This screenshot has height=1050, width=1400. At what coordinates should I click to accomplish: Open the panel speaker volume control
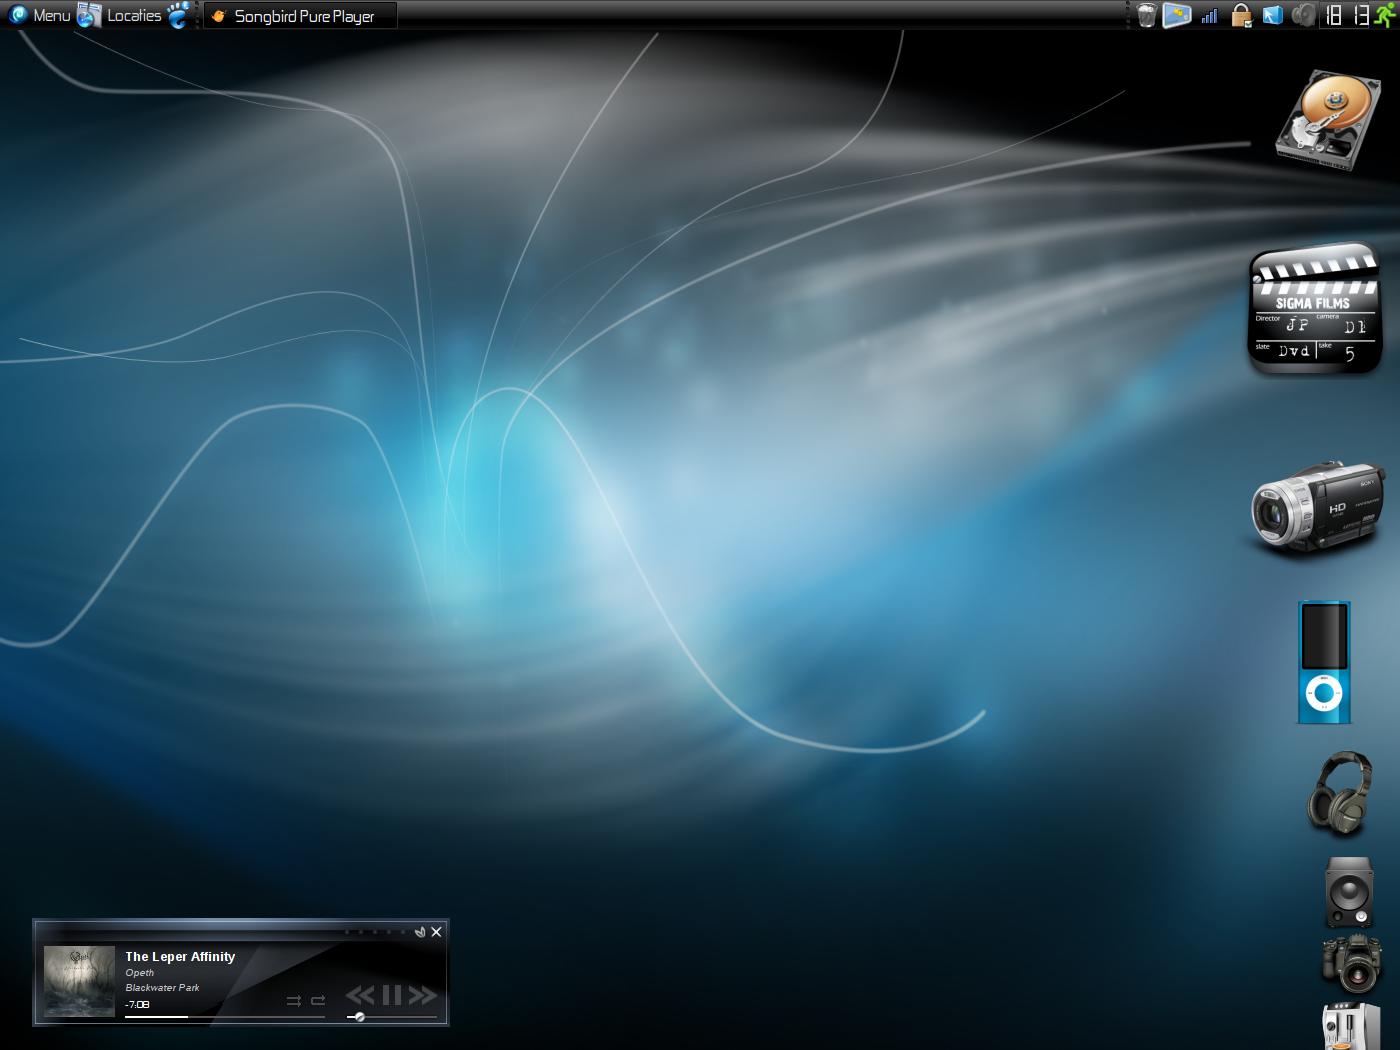tap(1302, 15)
